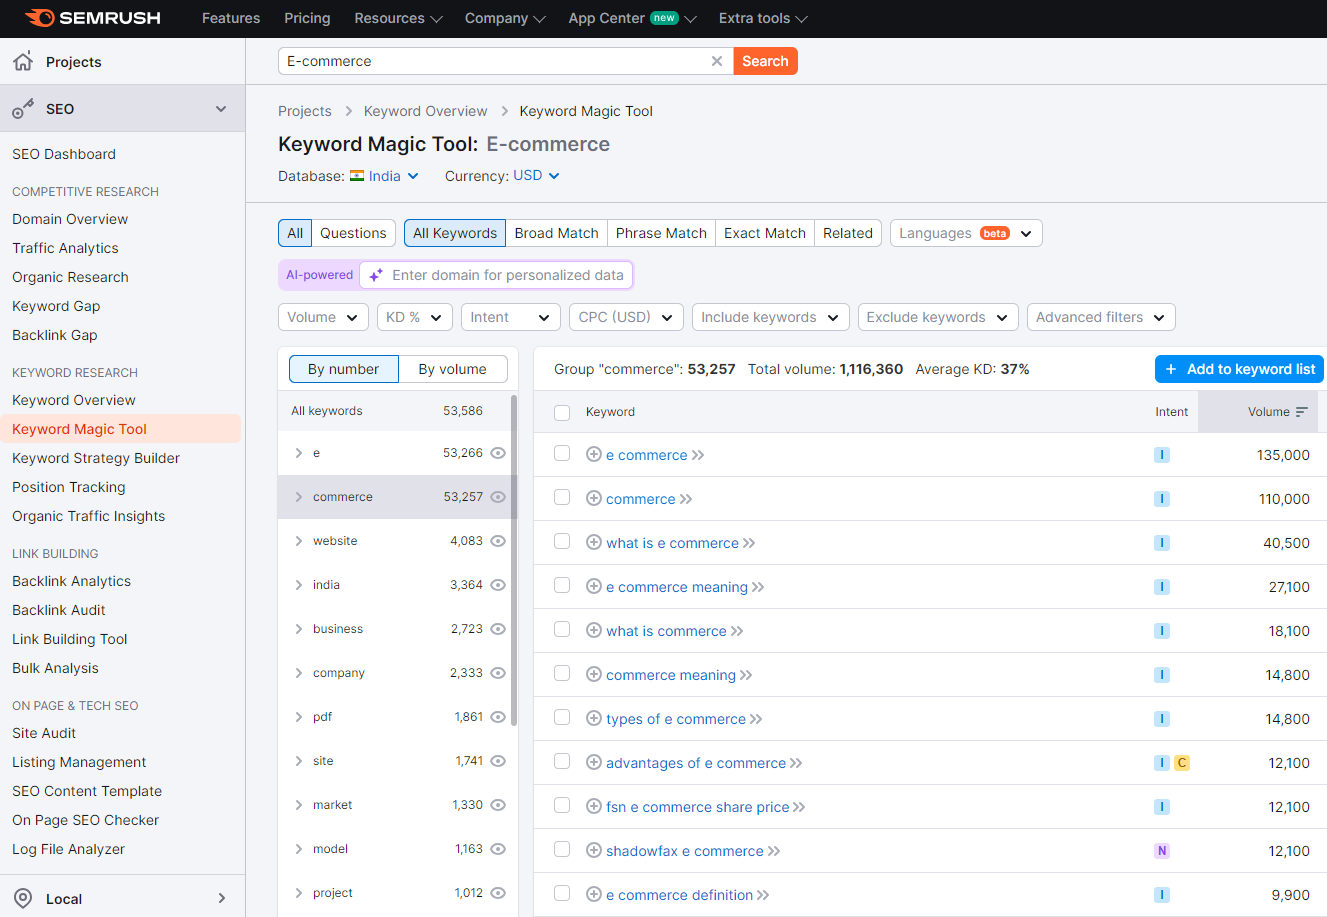Open the Volume filter dropdown

(x=323, y=317)
